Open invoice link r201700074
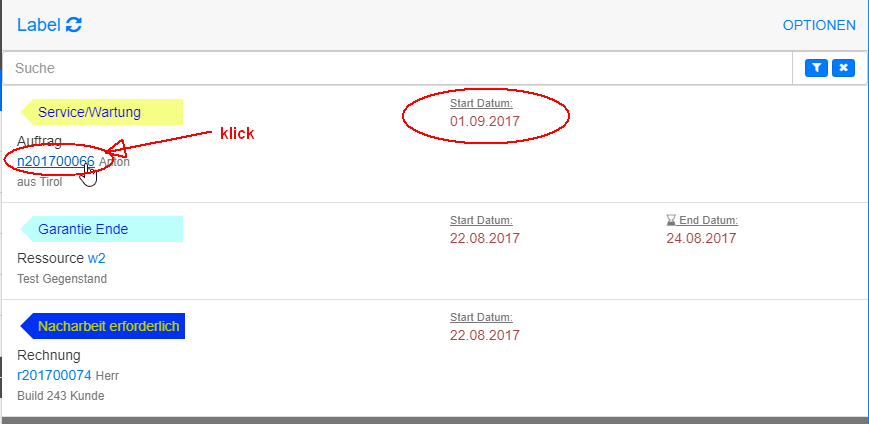 point(54,375)
